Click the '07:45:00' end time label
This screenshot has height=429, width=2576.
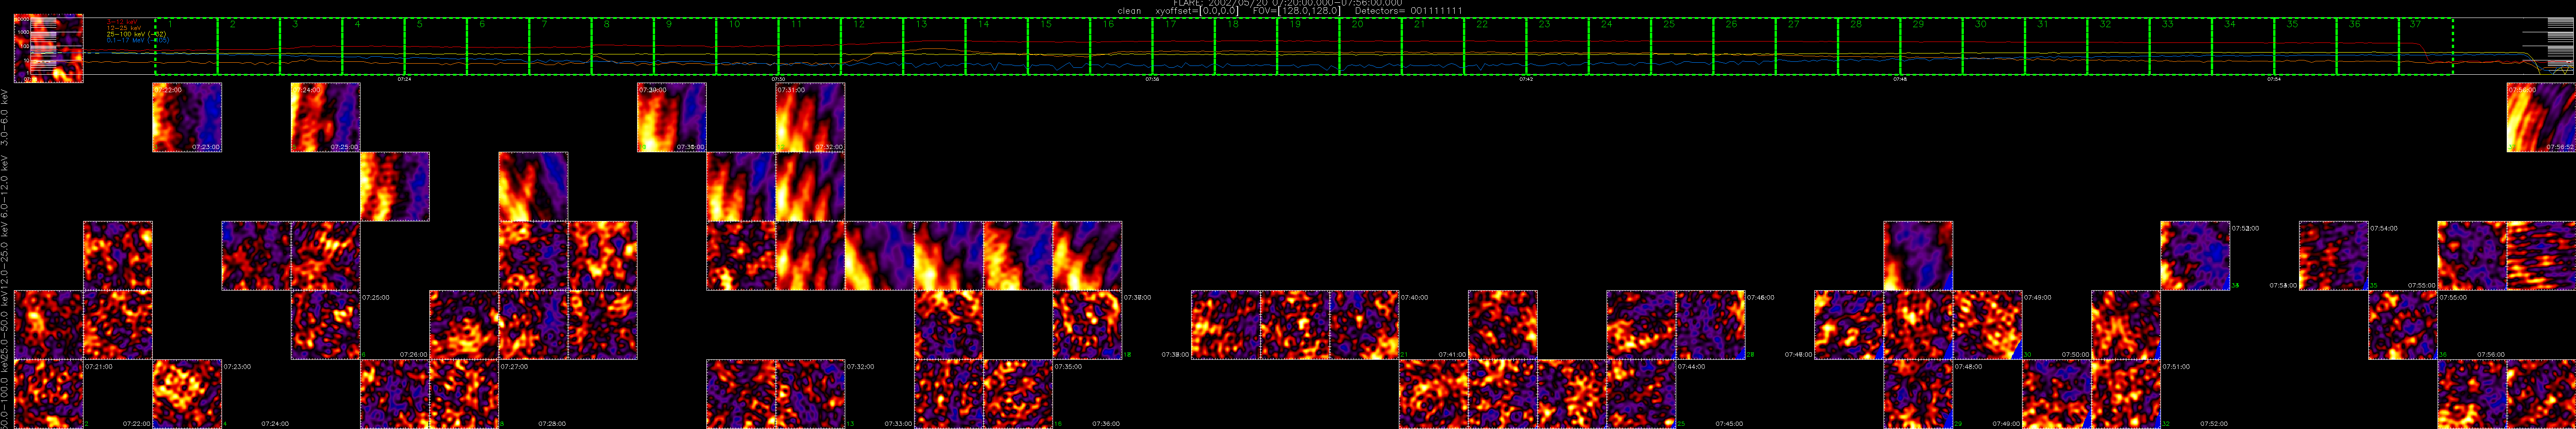(1729, 424)
